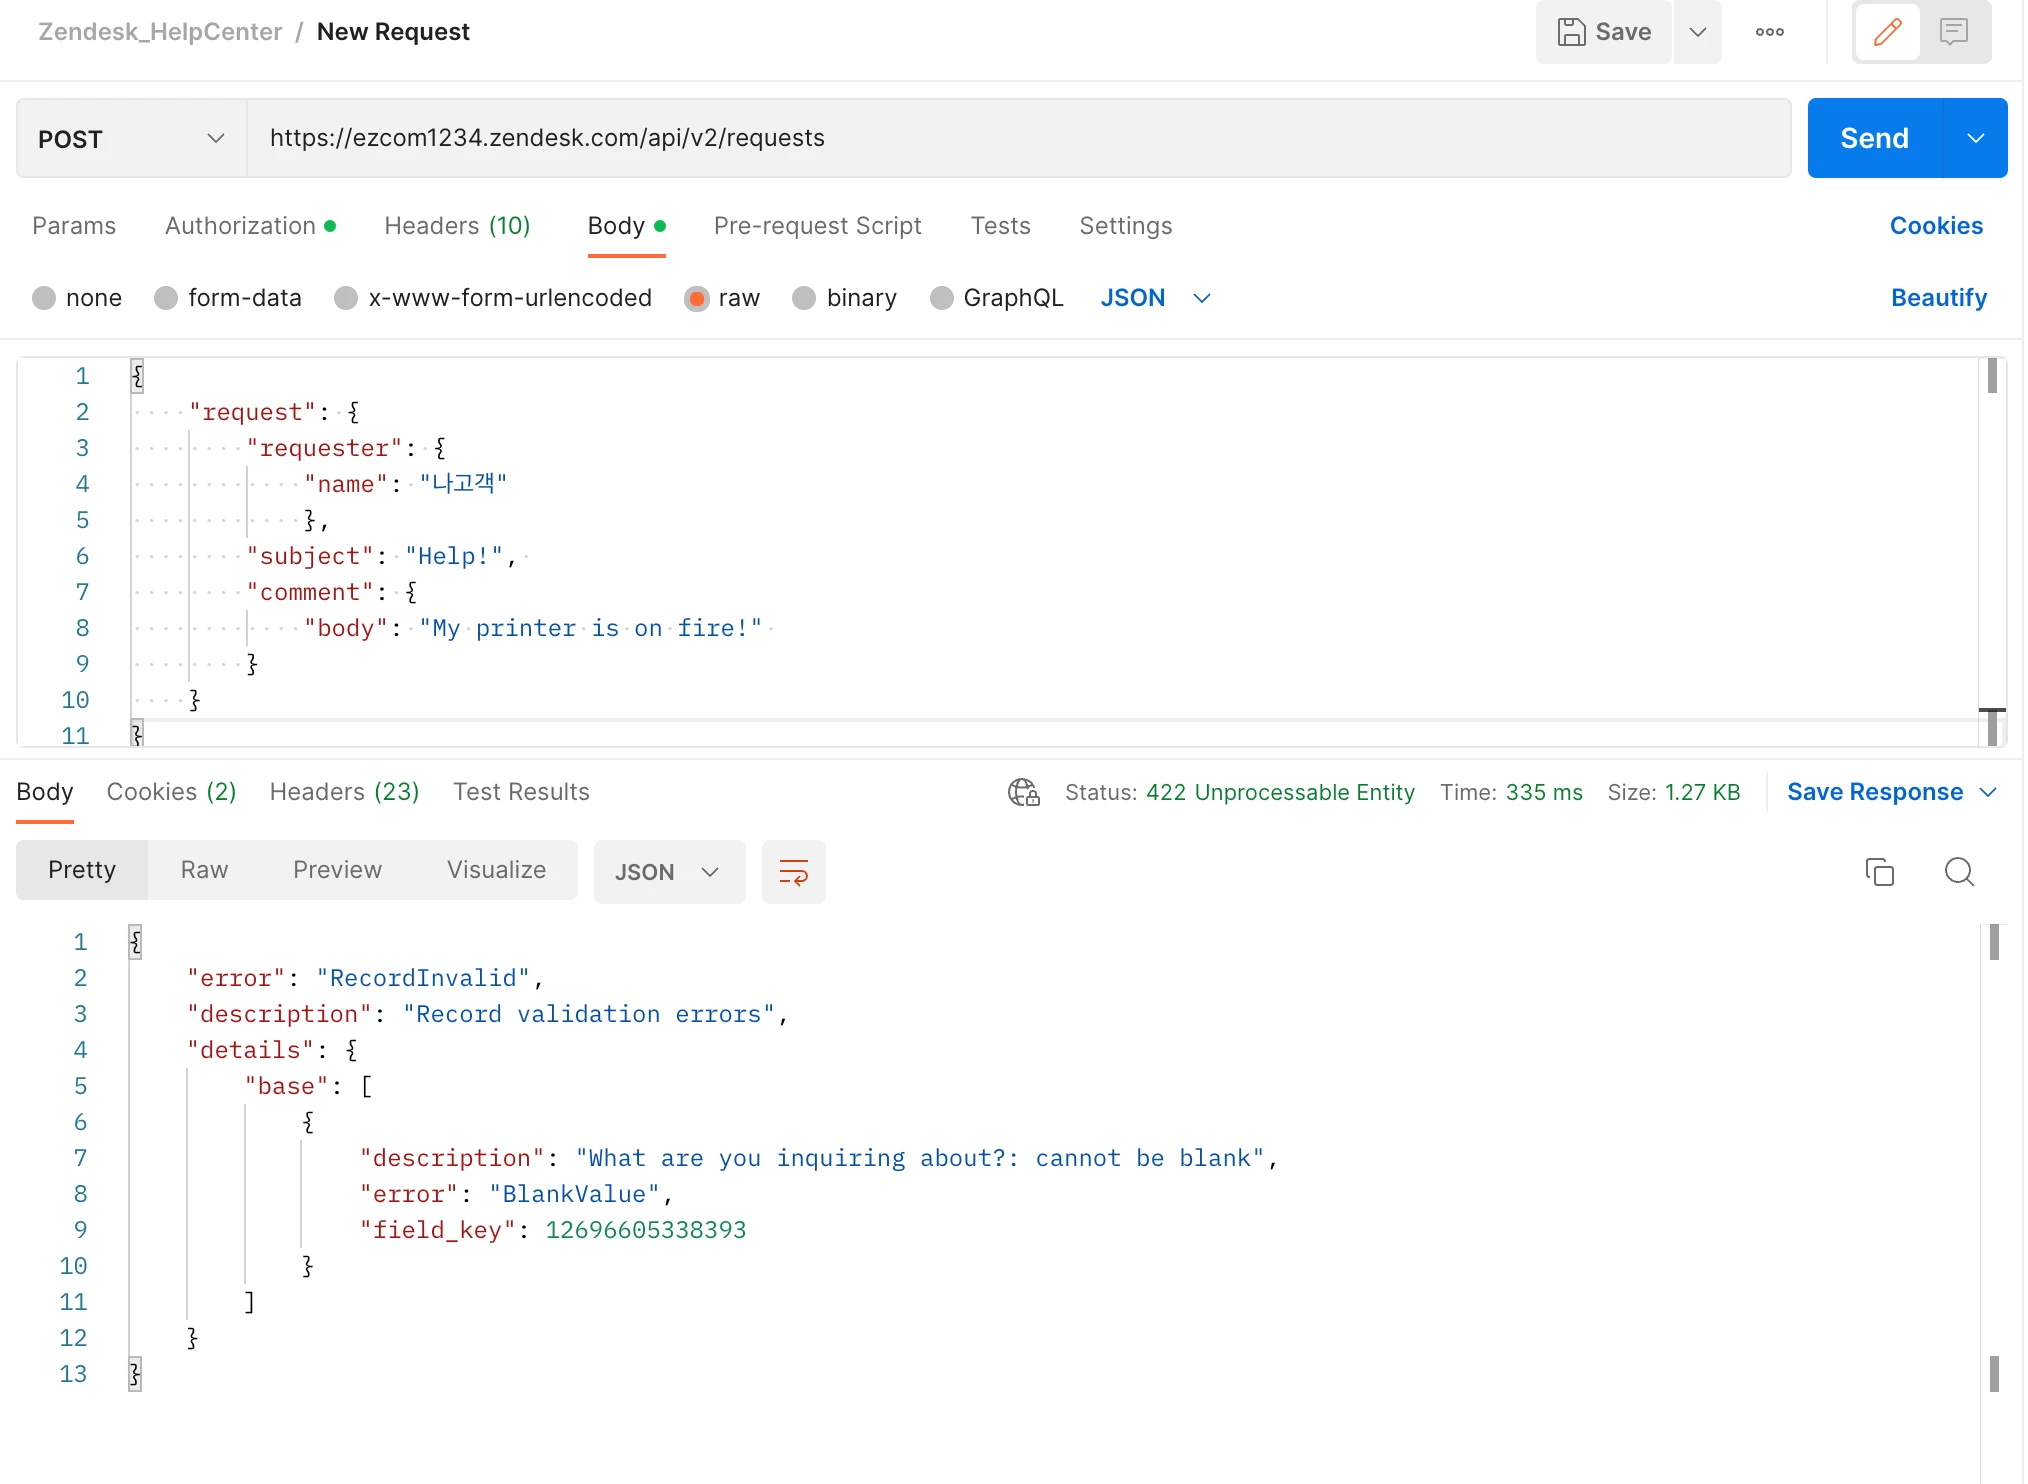The height and width of the screenshot is (1484, 2028).
Task: Open the comments panel icon
Action: coord(1953,32)
